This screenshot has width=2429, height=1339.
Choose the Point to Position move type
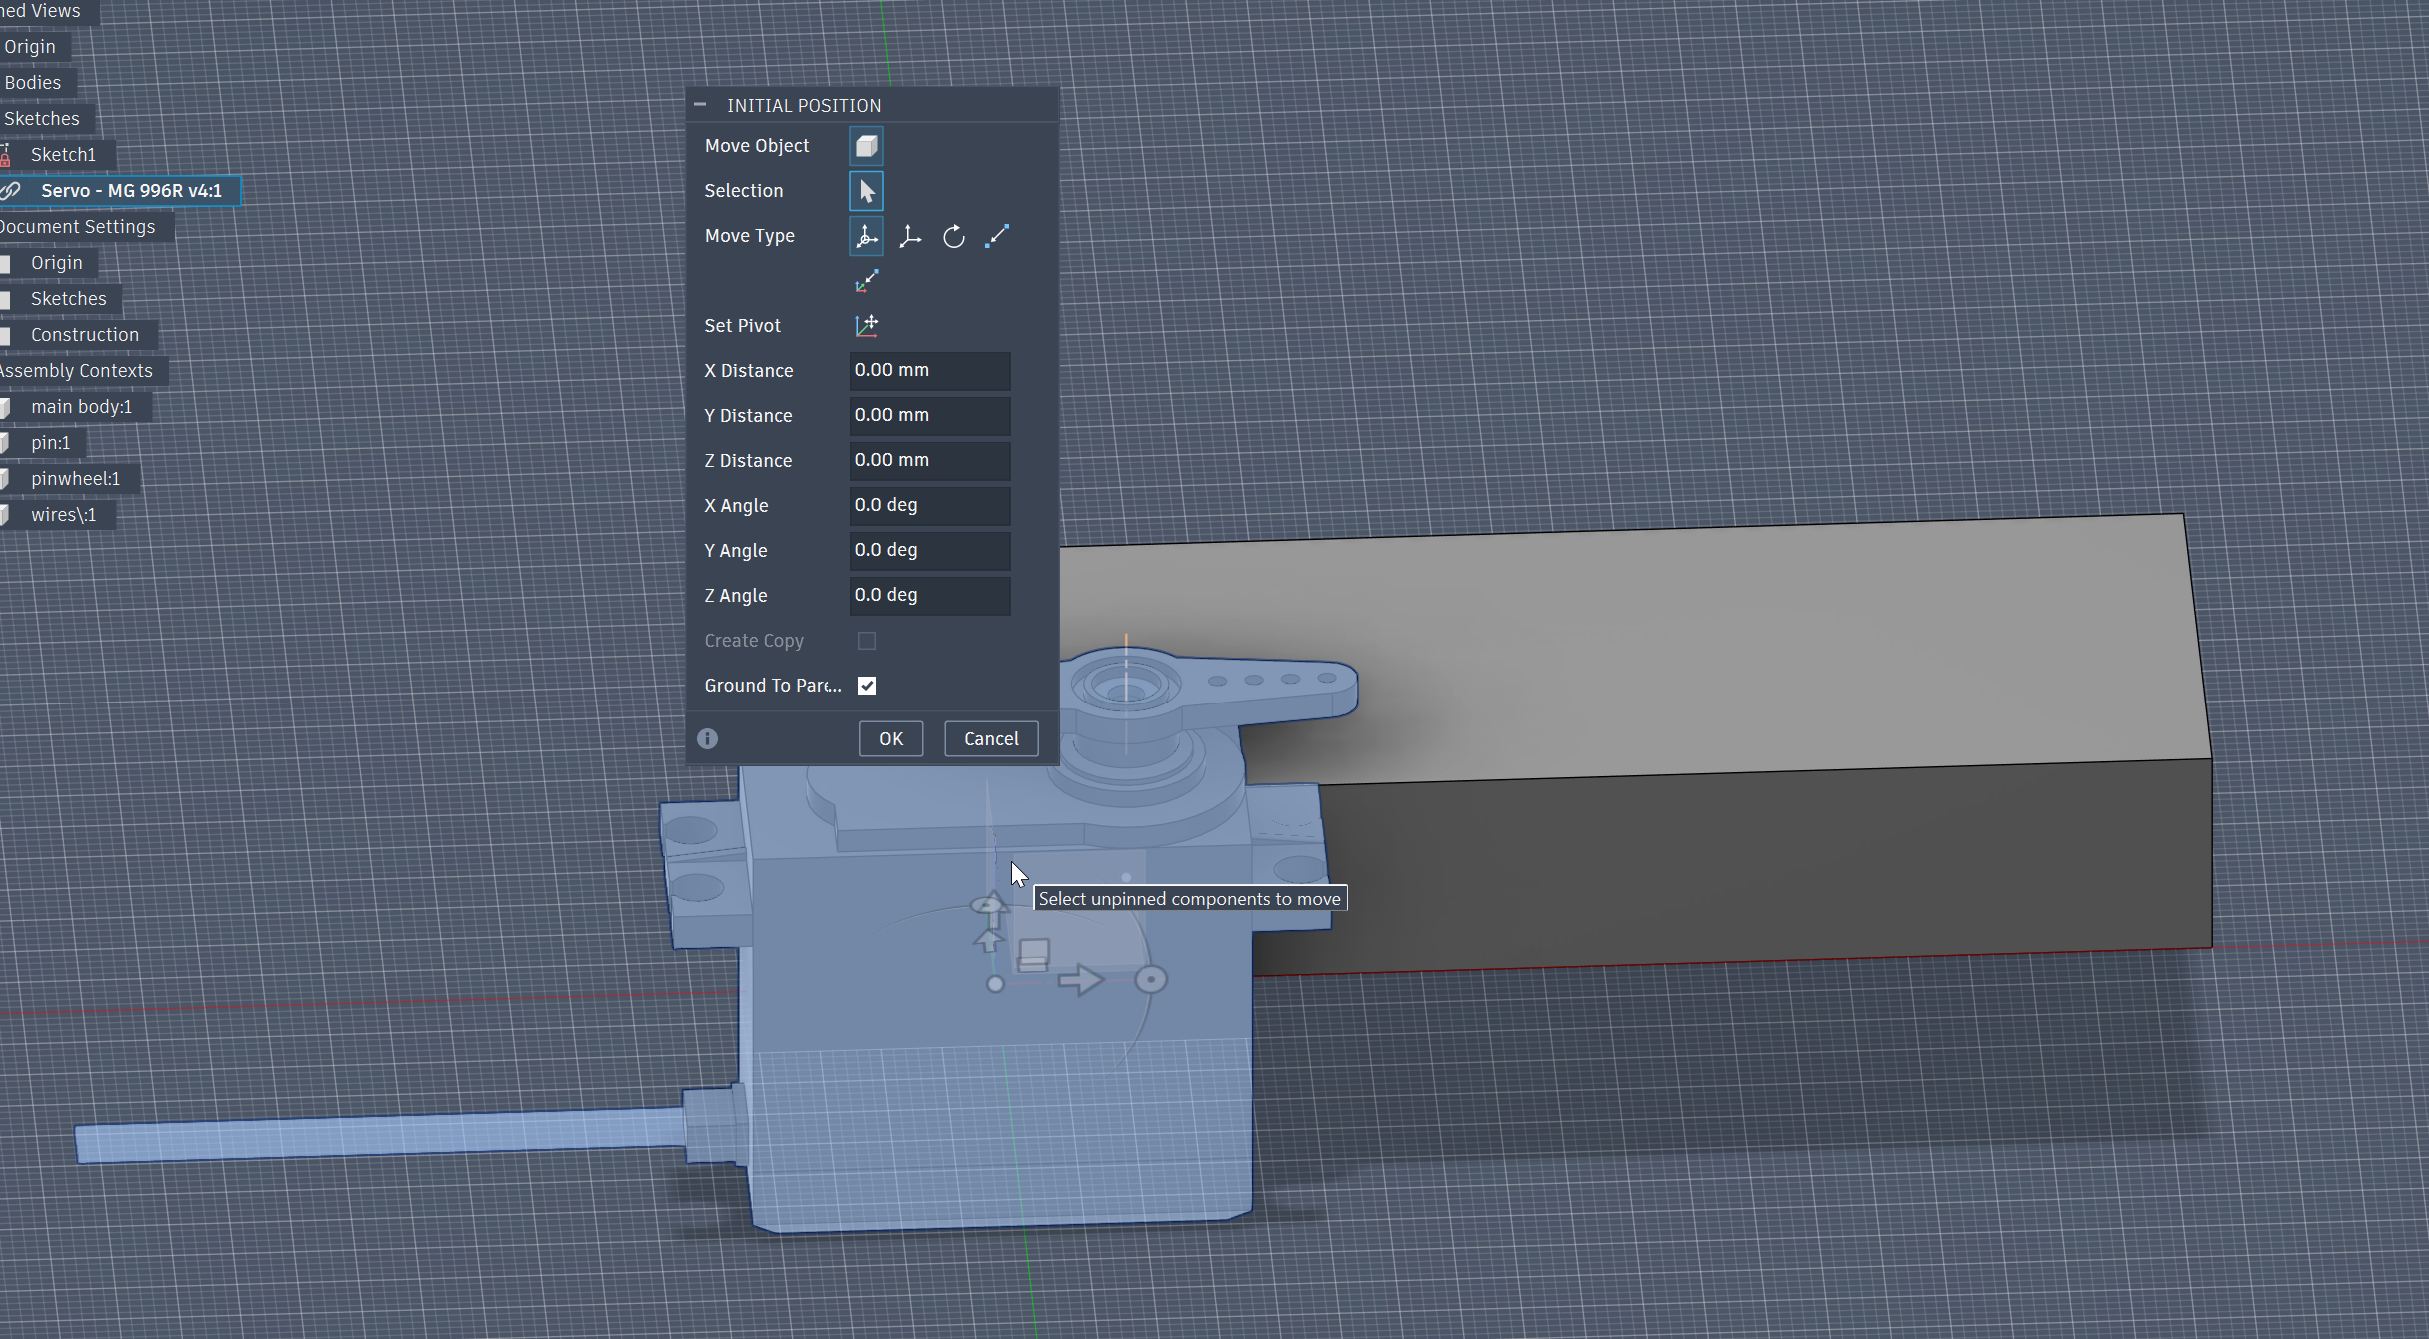(868, 280)
